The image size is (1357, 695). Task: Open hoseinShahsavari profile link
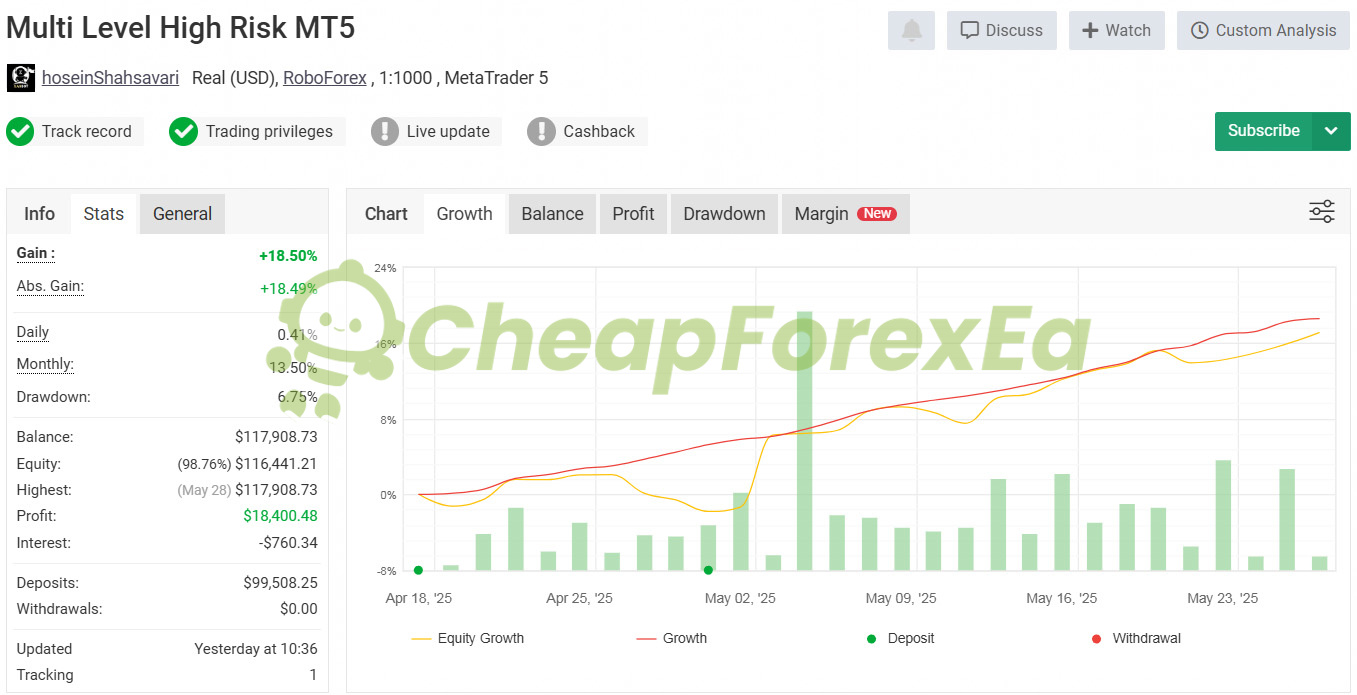click(110, 78)
